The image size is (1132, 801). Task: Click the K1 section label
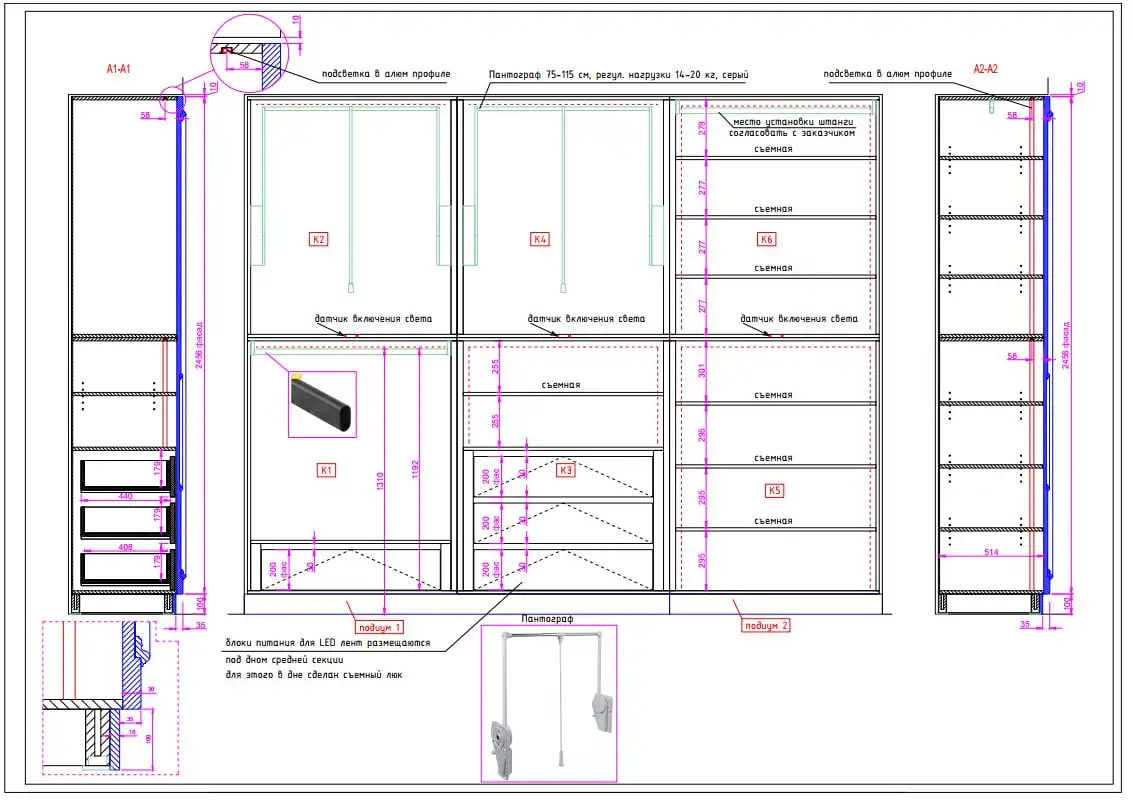click(x=325, y=469)
